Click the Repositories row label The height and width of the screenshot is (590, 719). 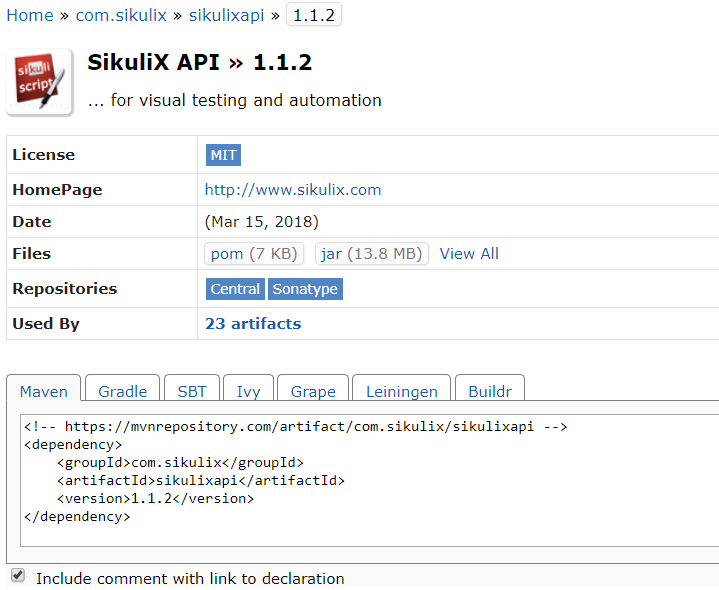(x=65, y=289)
